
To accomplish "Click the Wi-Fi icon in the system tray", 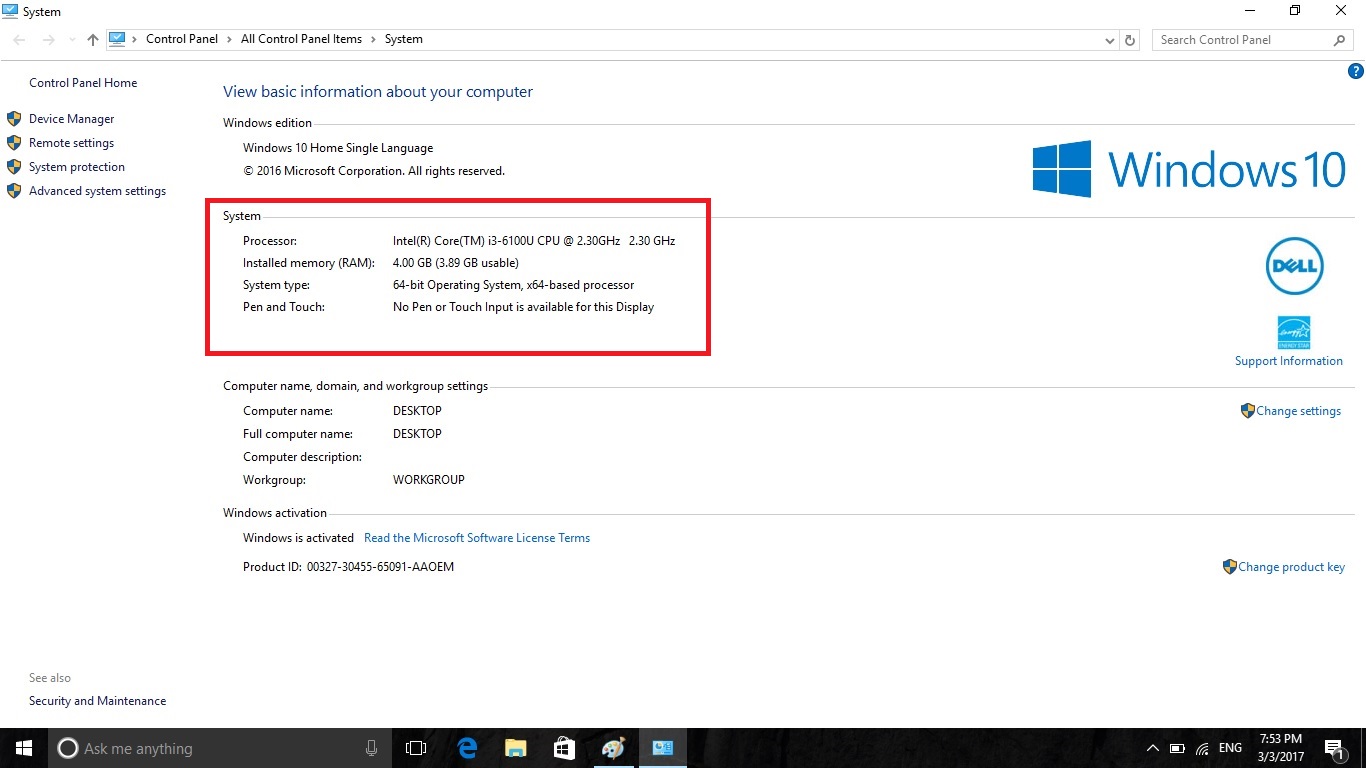I will (x=1201, y=747).
